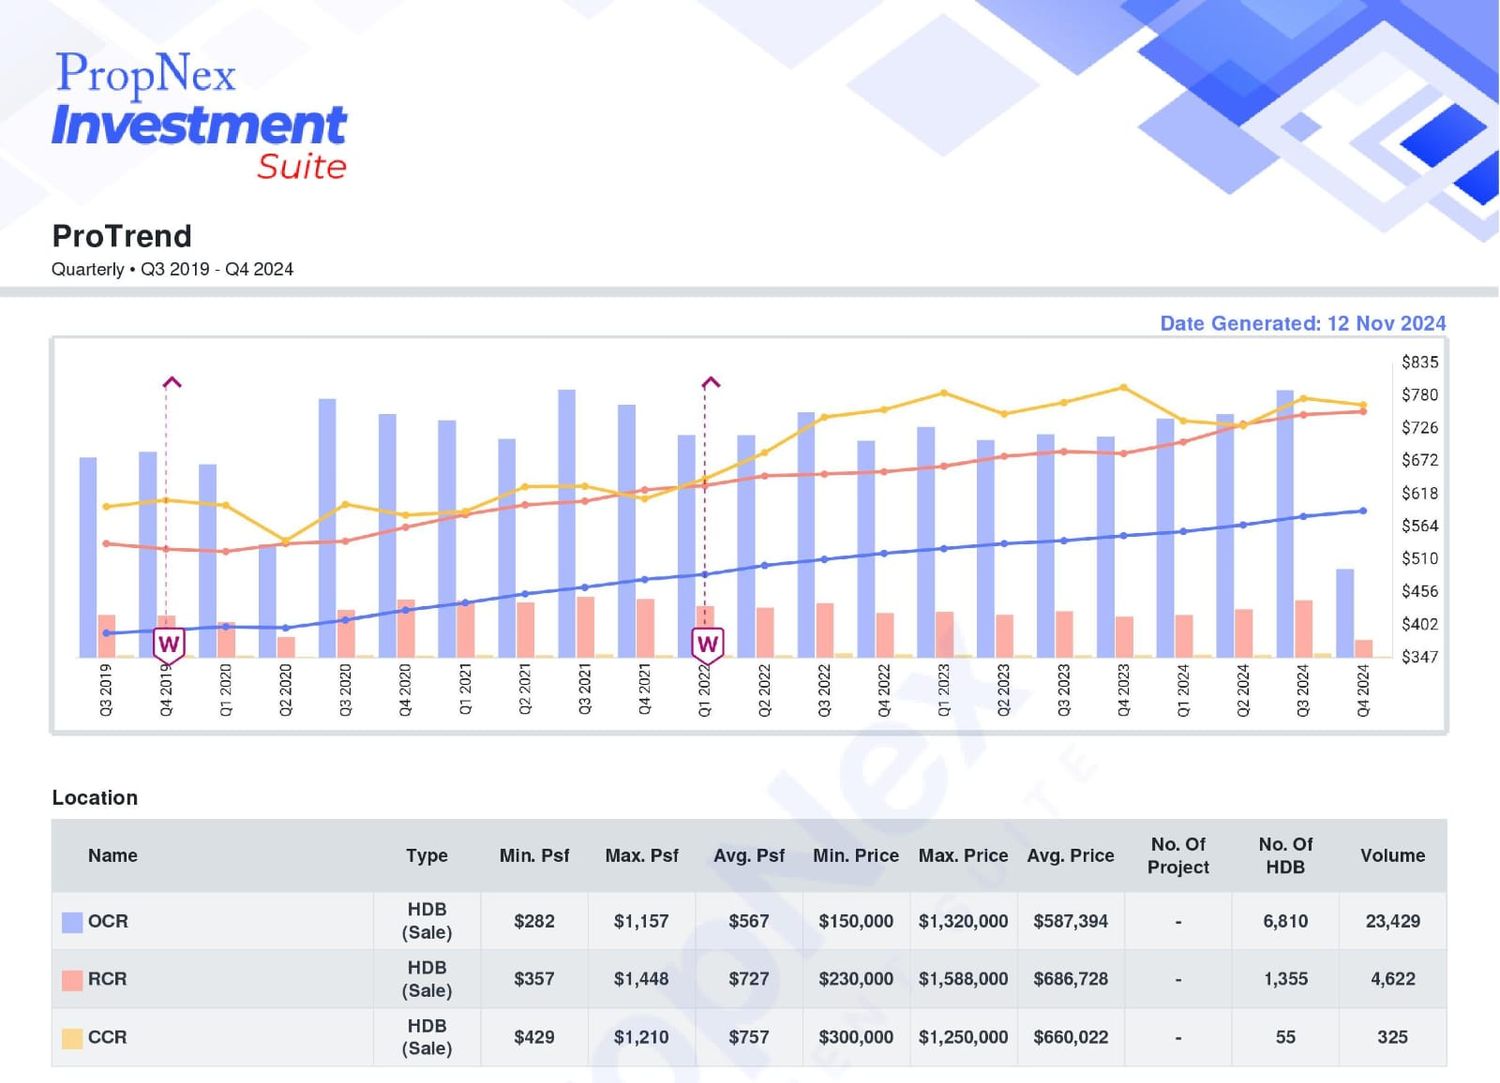Click the Q3 2021 tall blue bar
The height and width of the screenshot is (1083, 1500).
(x=567, y=523)
